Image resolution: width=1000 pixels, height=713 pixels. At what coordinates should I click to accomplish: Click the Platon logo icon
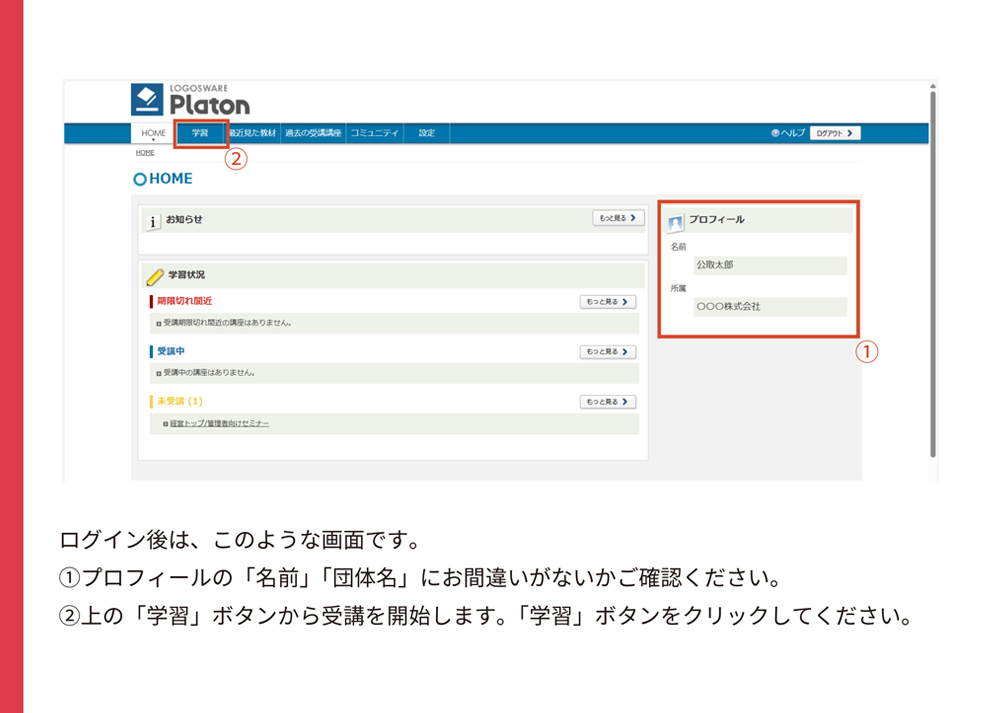pyautogui.click(x=147, y=100)
